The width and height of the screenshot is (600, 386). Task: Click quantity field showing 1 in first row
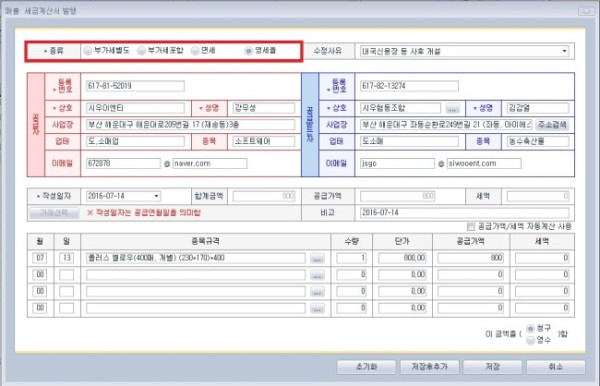coord(352,258)
